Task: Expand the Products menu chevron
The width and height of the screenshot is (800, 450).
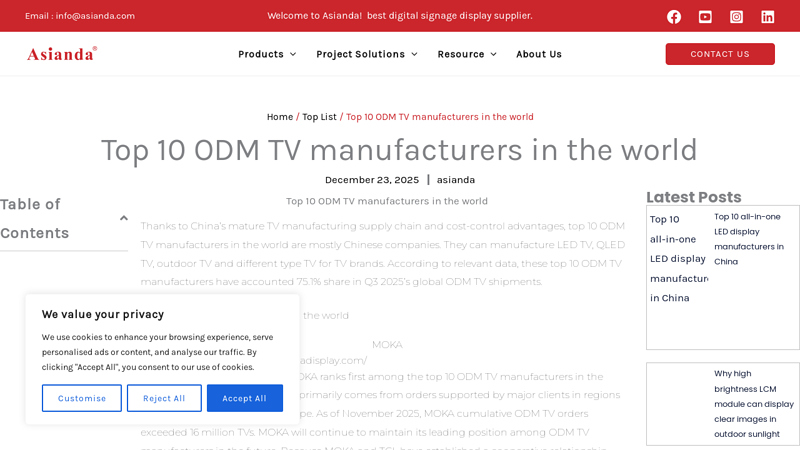Action: pos(293,54)
